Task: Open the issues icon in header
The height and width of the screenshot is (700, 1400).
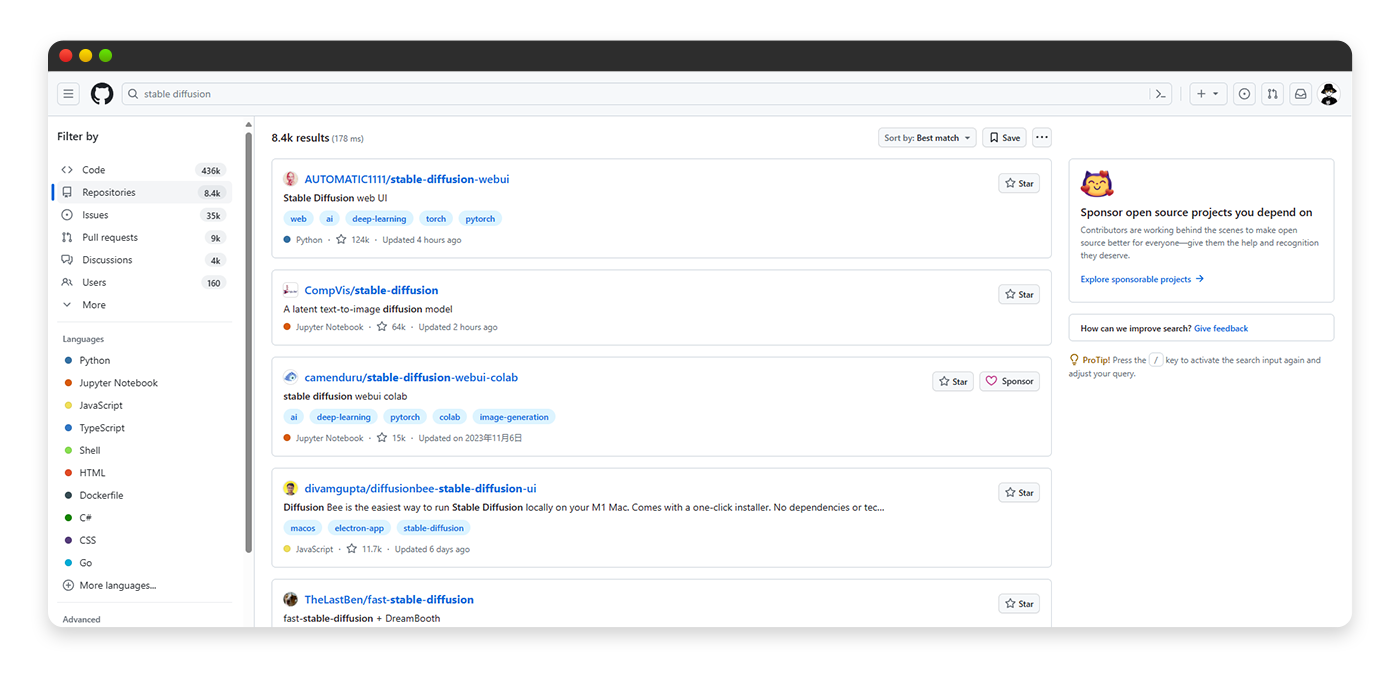Action: [1244, 94]
